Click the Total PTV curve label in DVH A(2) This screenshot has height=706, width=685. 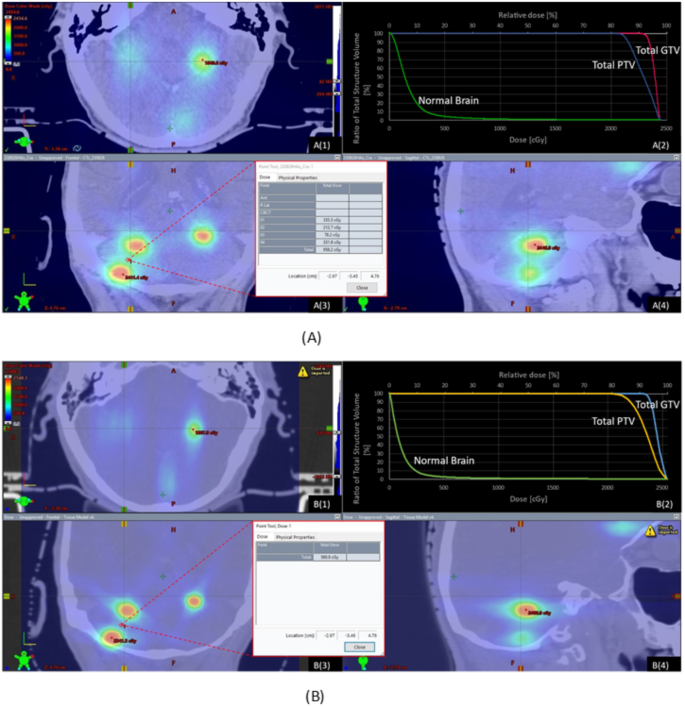coord(613,65)
